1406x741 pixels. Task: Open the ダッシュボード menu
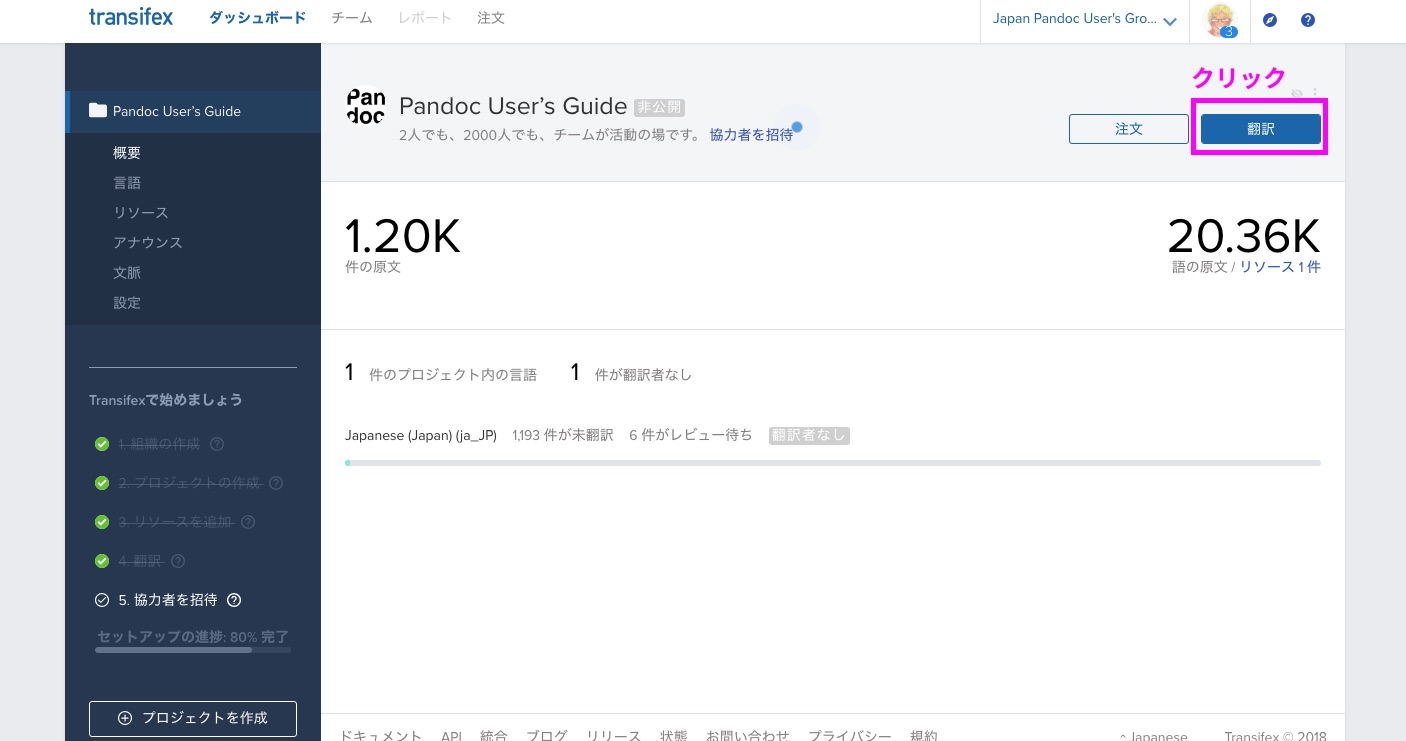coord(257,18)
